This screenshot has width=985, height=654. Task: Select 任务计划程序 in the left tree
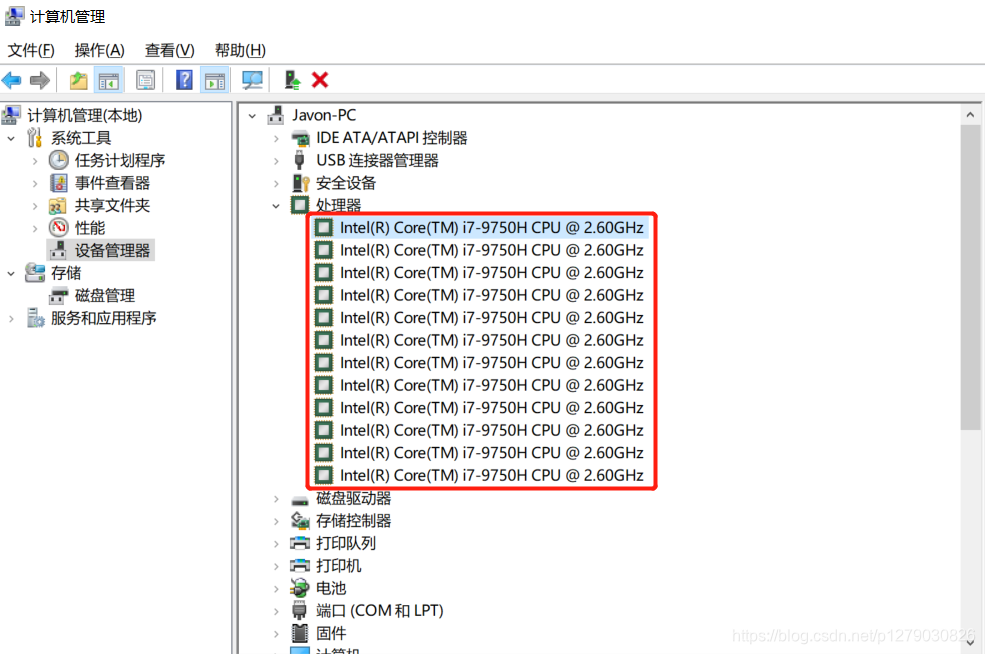[x=119, y=160]
